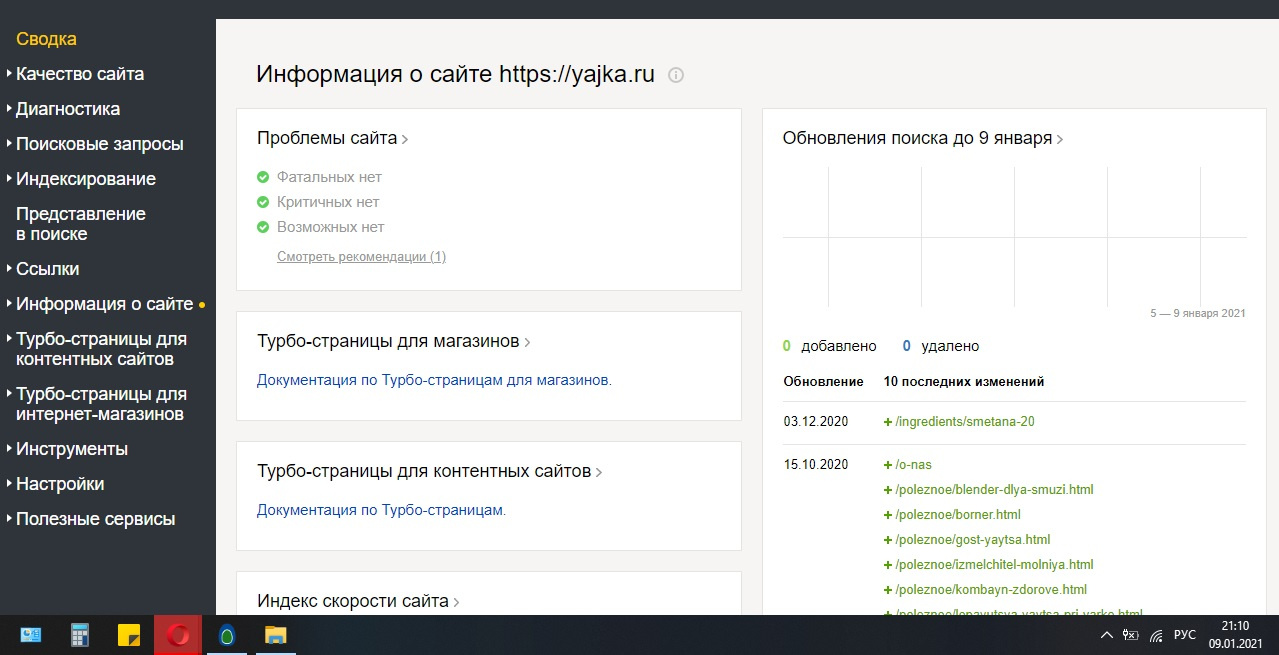Open the Calculator app in the taskbar
This screenshot has height=655, width=1279.
tap(80, 635)
